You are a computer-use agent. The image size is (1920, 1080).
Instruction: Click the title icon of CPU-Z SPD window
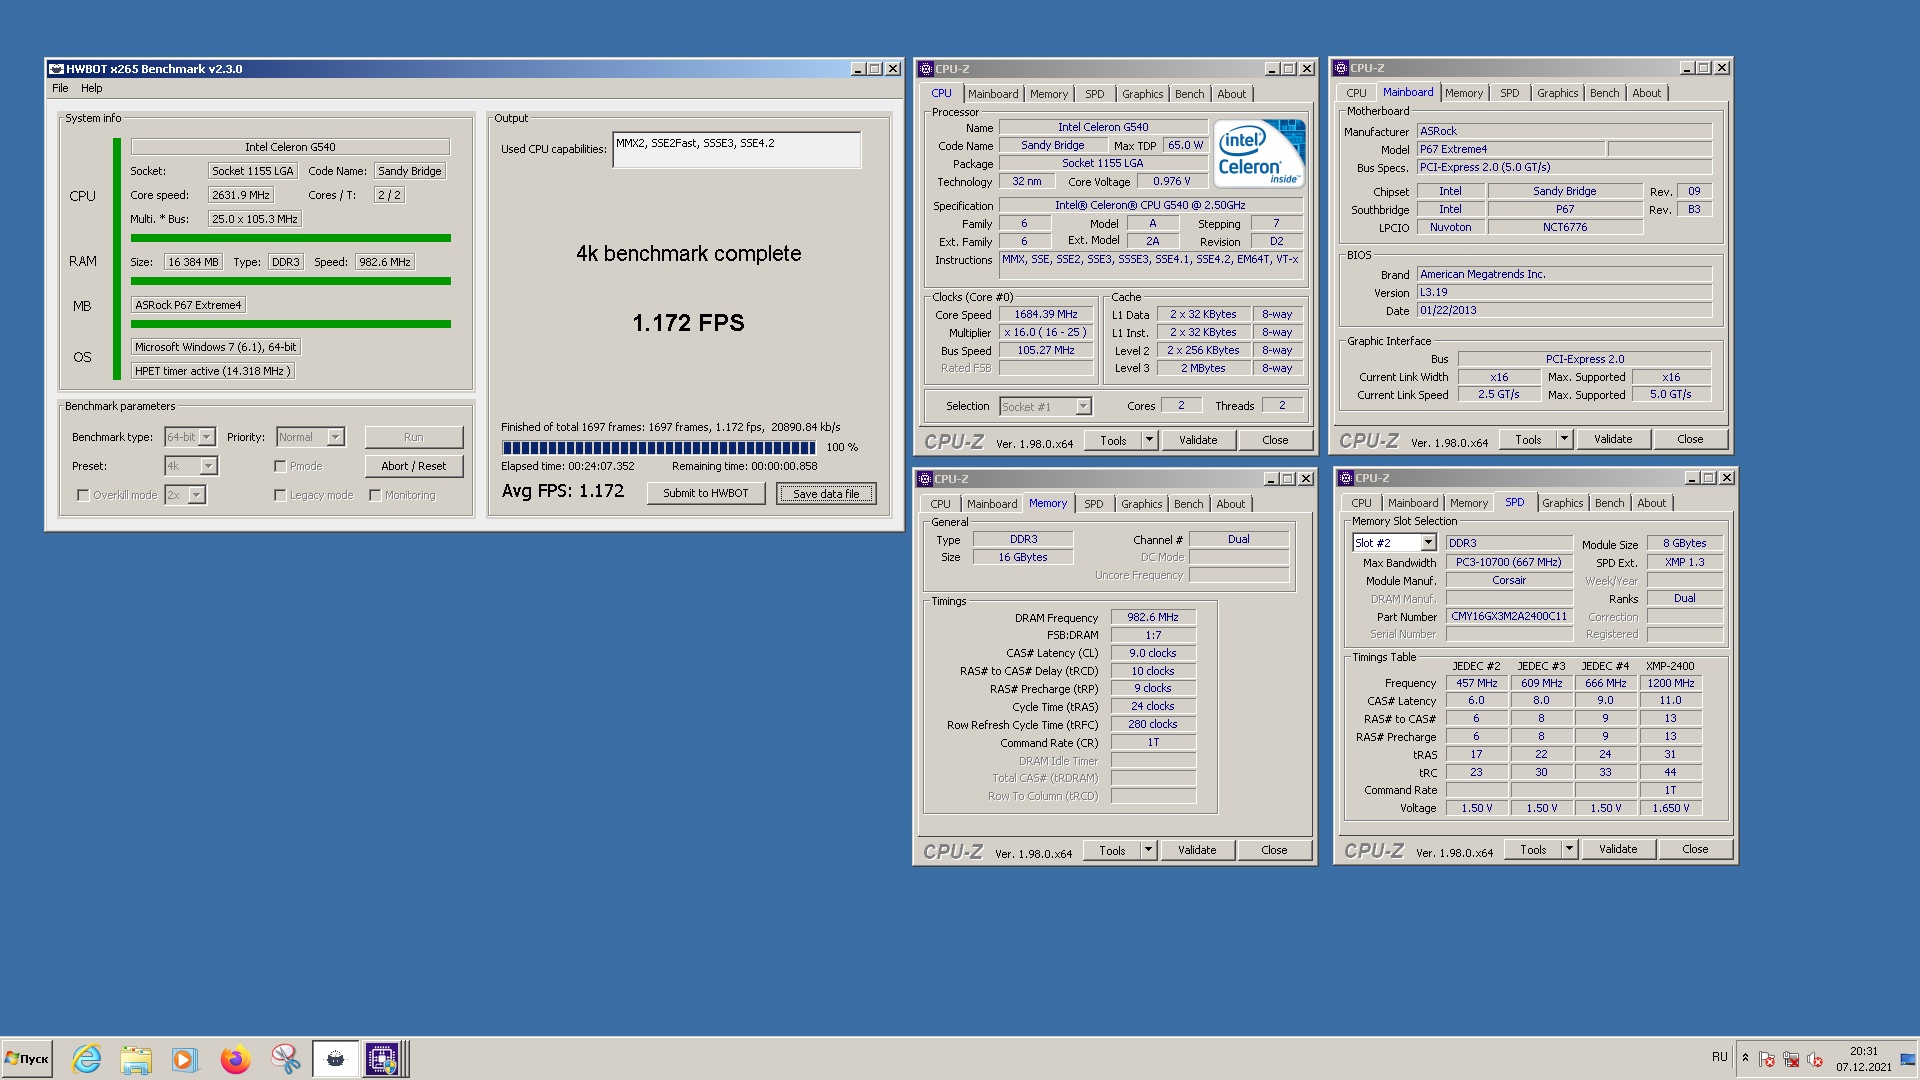pyautogui.click(x=1346, y=478)
